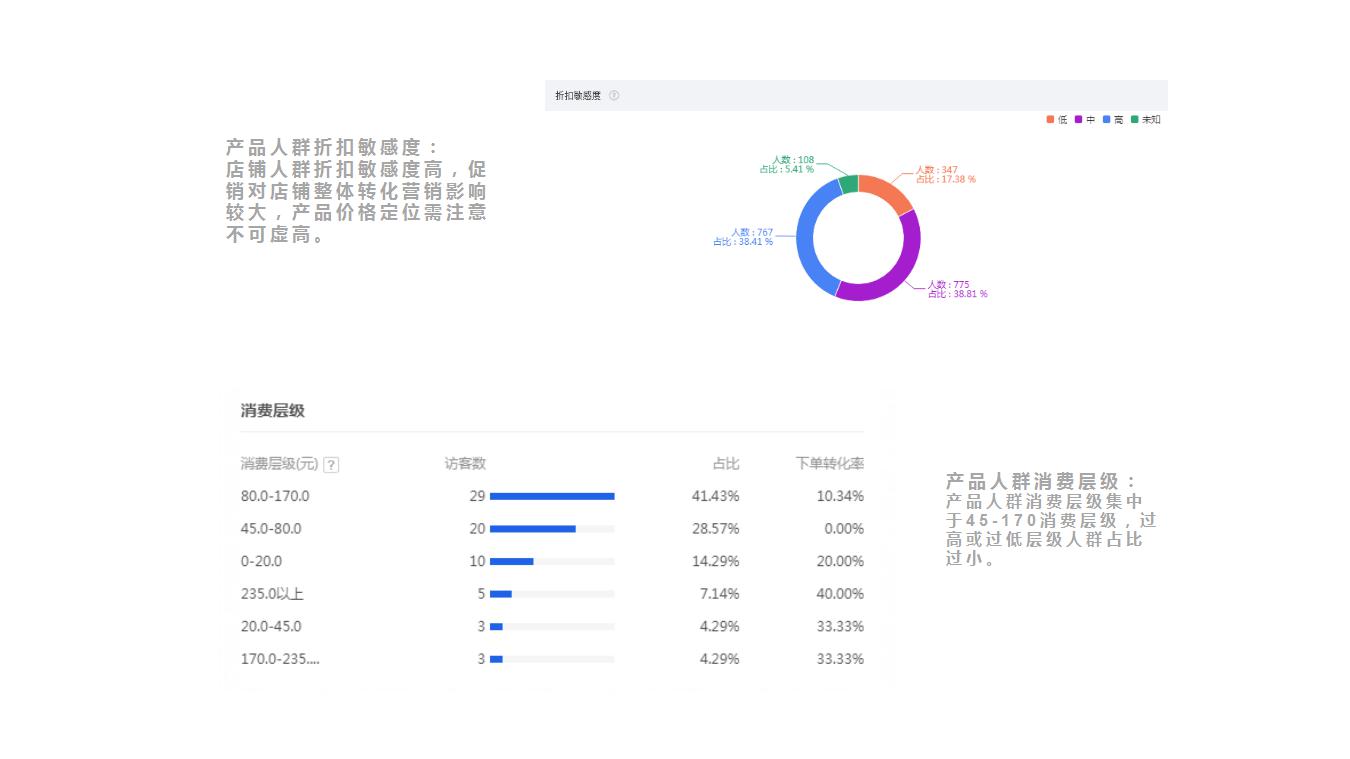Click the truncated 170.0-235.... row label
The image size is (1350, 759).
click(x=280, y=659)
